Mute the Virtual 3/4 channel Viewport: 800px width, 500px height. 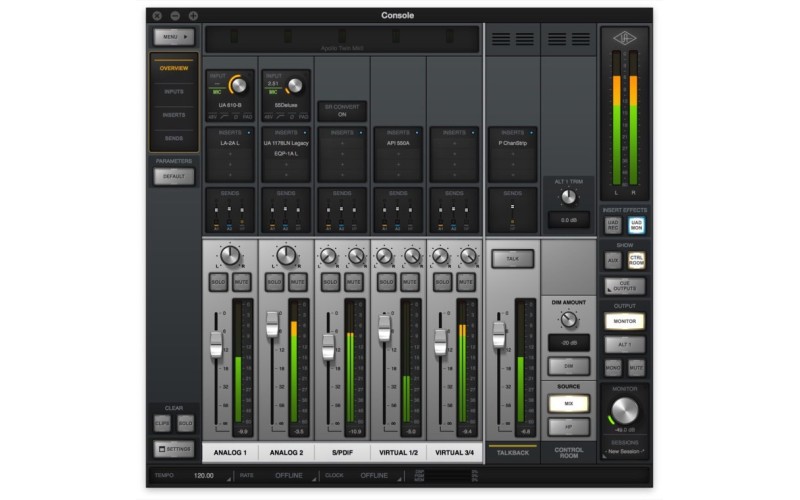click(466, 282)
